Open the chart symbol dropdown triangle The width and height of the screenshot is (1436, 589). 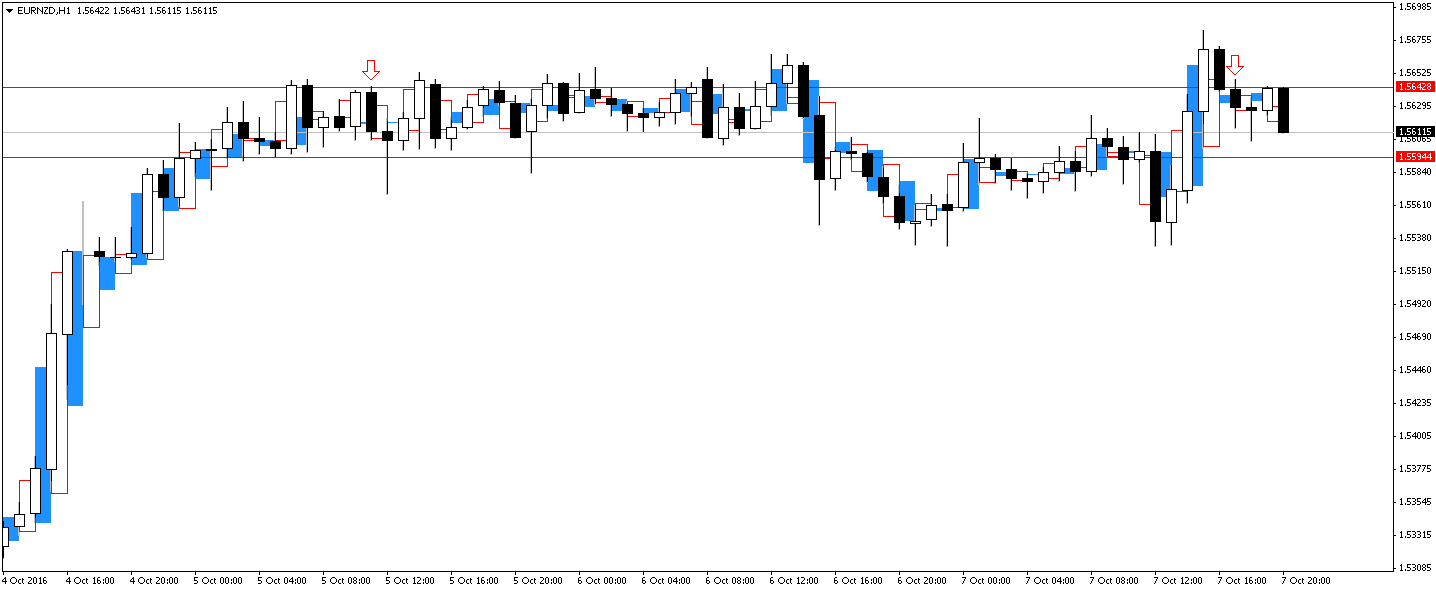8,13
